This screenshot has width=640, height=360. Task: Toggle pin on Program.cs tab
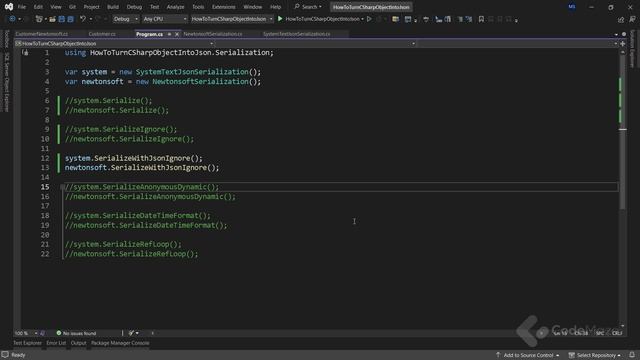169,34
